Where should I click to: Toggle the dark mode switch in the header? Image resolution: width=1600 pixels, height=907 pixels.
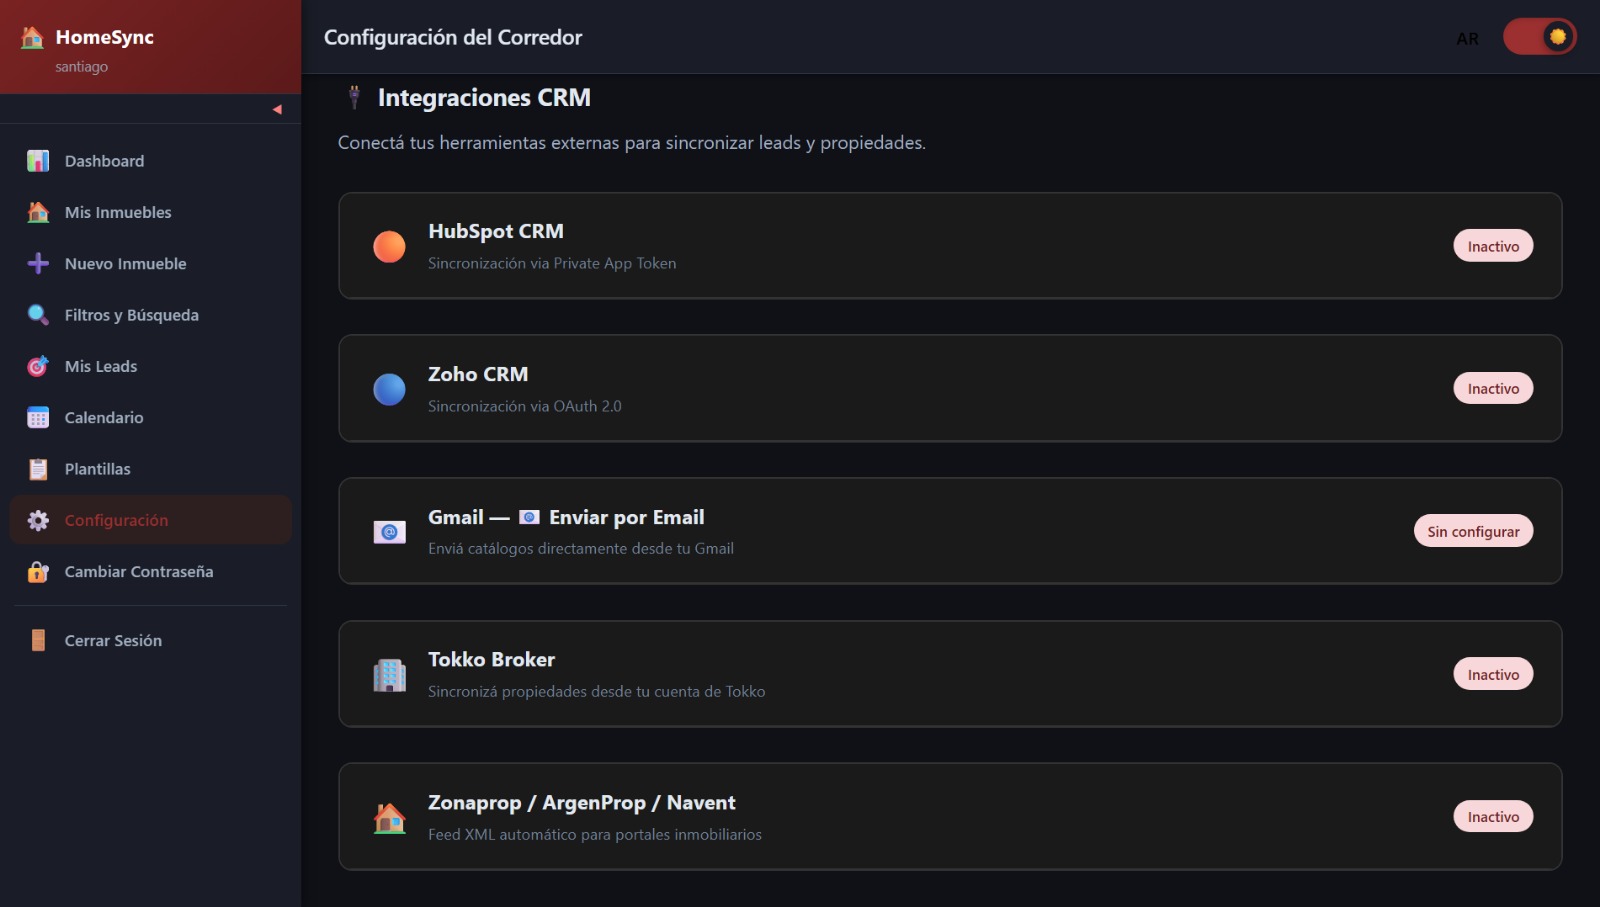click(1540, 36)
